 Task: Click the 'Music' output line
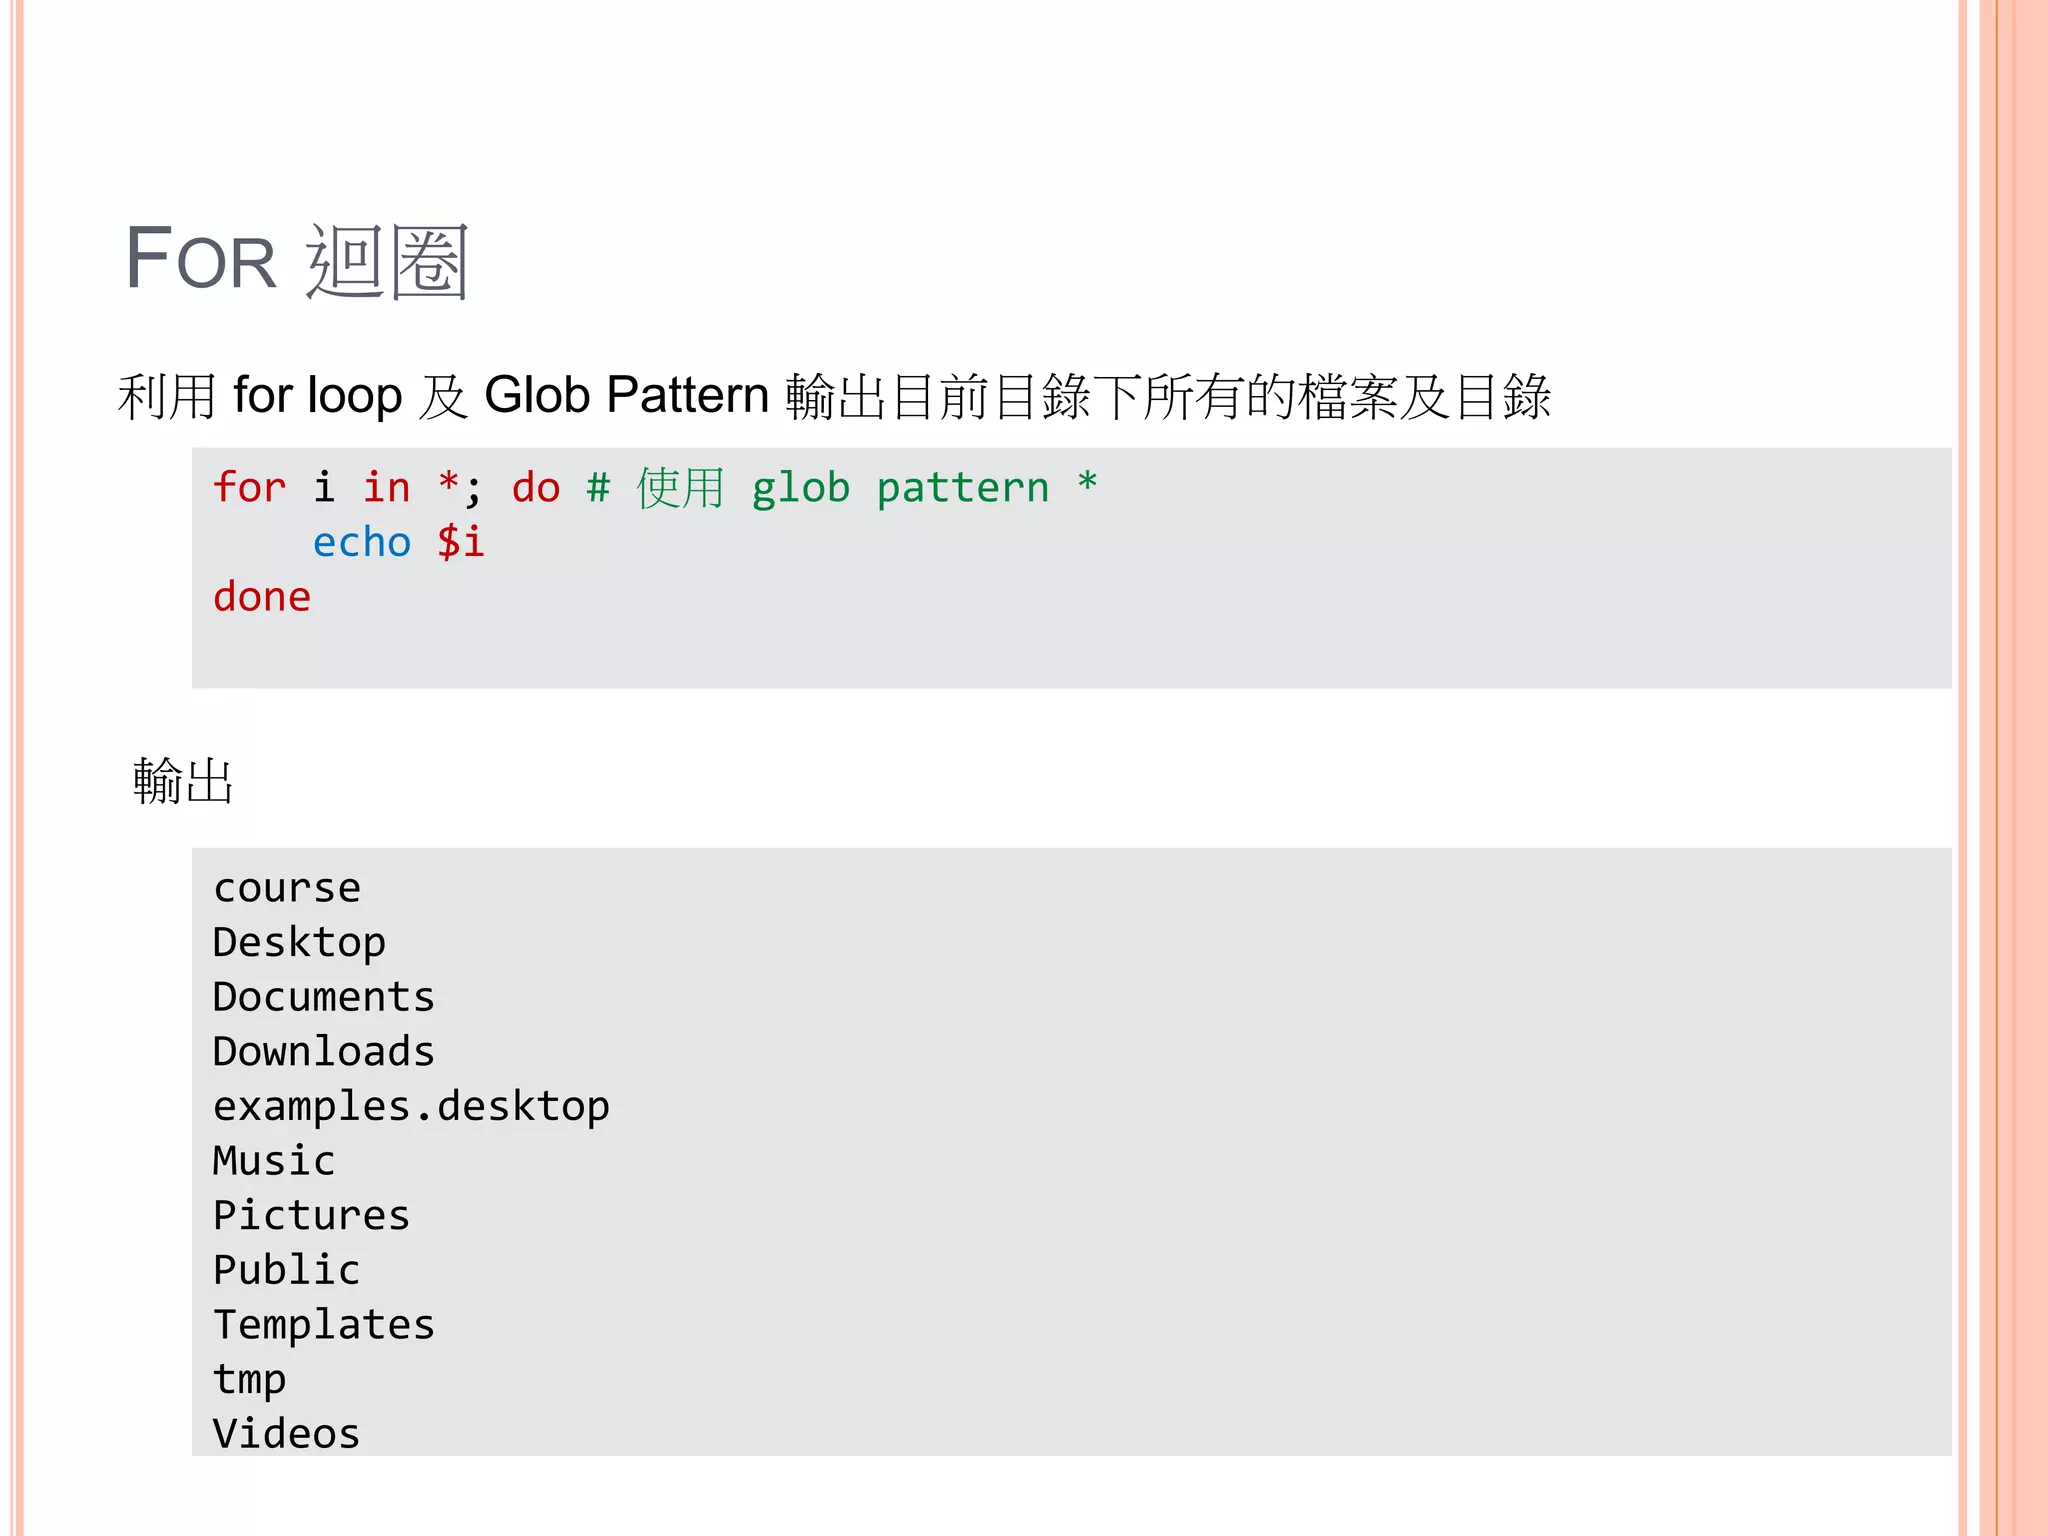pos(274,1161)
